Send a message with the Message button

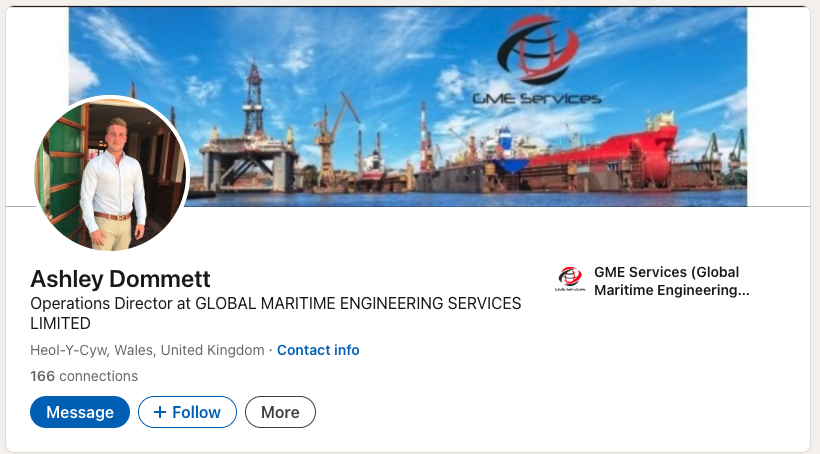pyautogui.click(x=80, y=412)
